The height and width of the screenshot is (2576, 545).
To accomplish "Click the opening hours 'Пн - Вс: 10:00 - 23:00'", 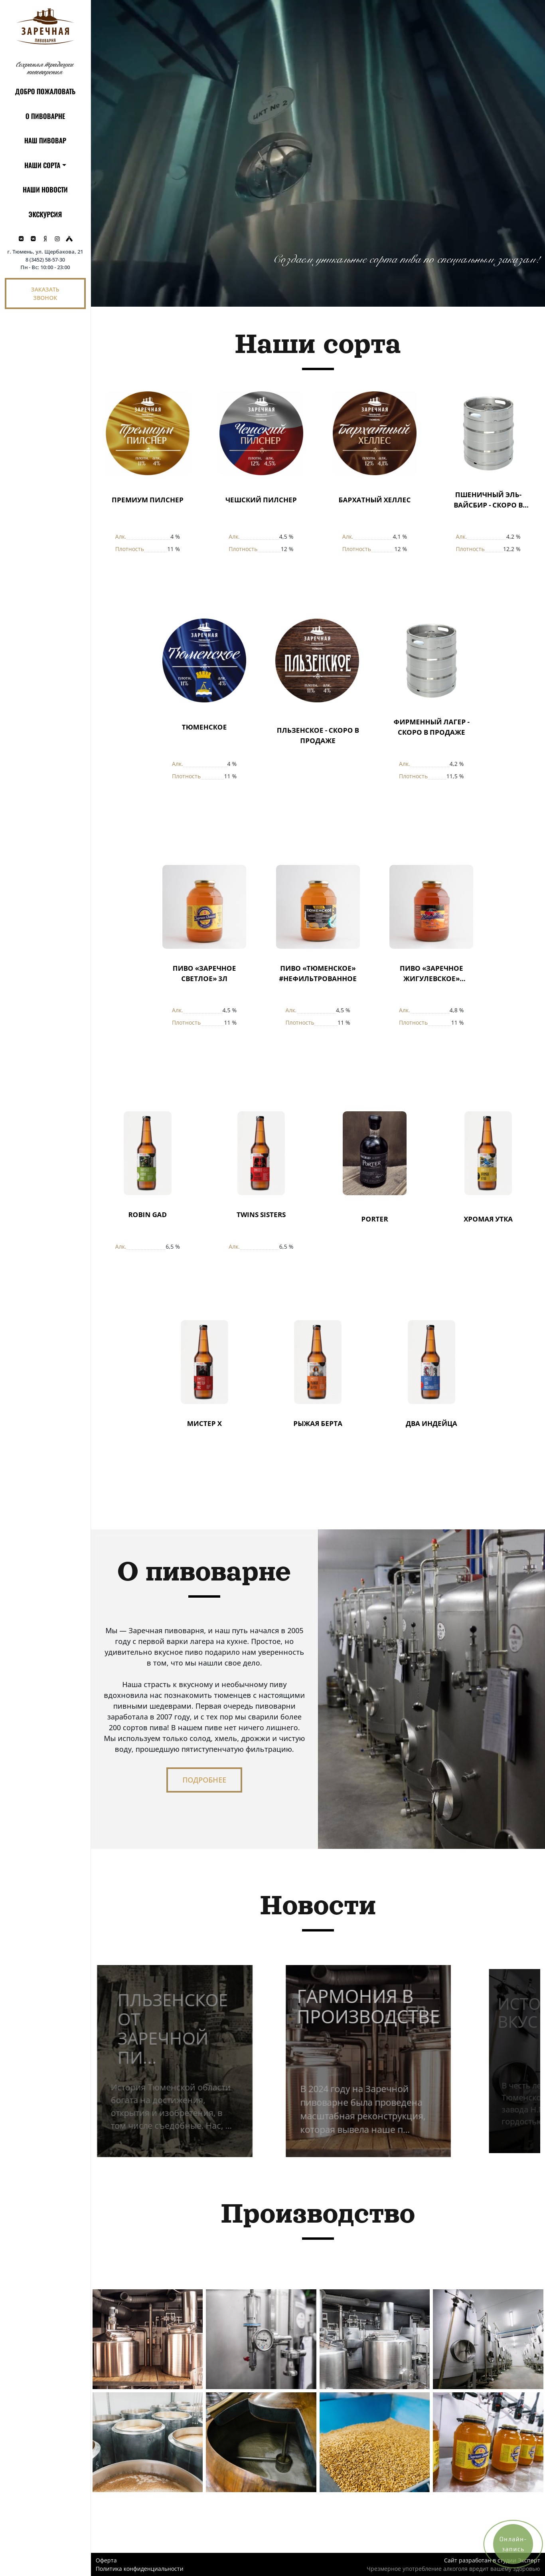I will 45,268.
